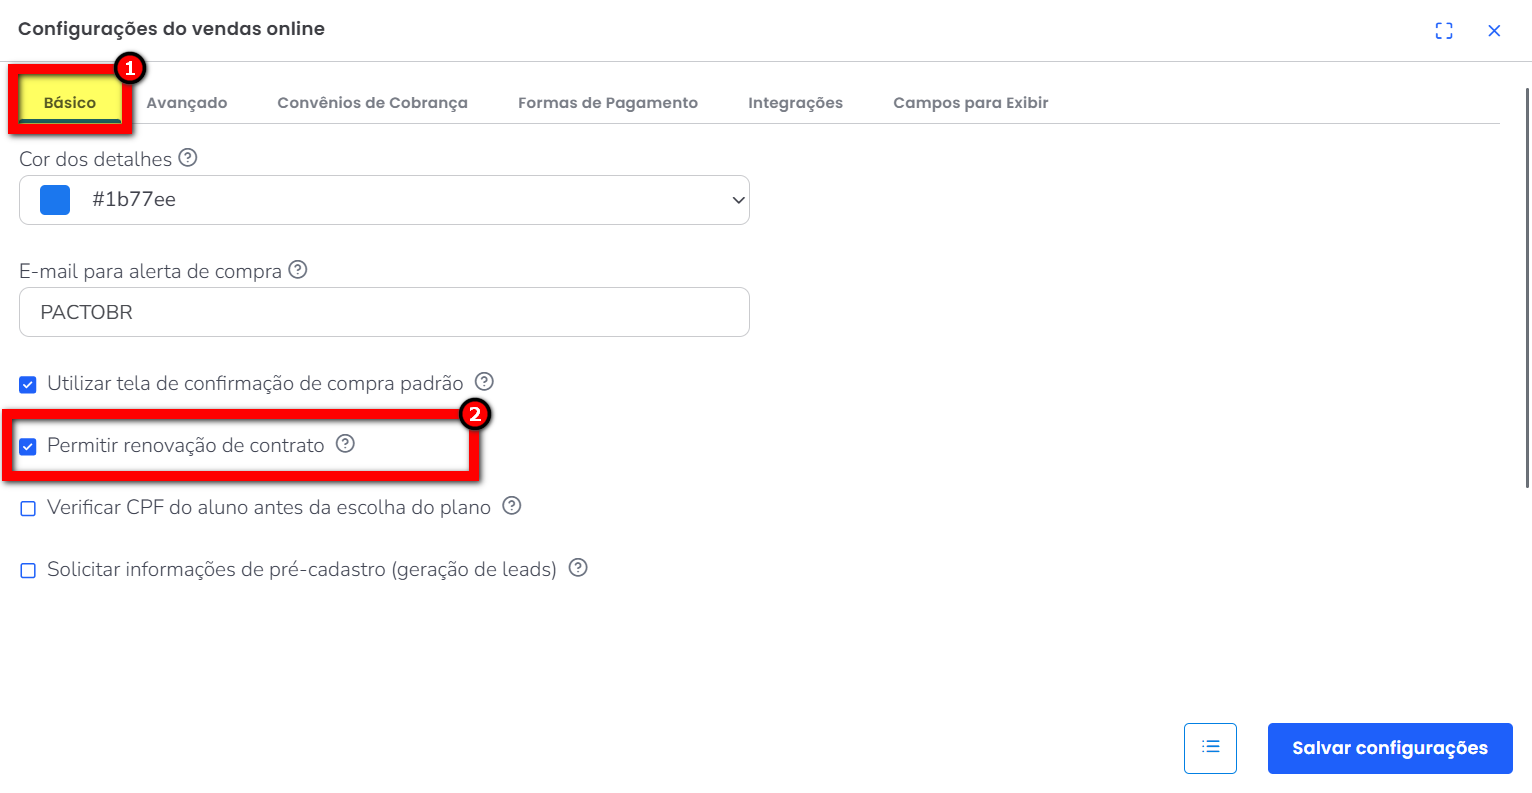Show help for pré-cadastro leads option

pos(578,568)
